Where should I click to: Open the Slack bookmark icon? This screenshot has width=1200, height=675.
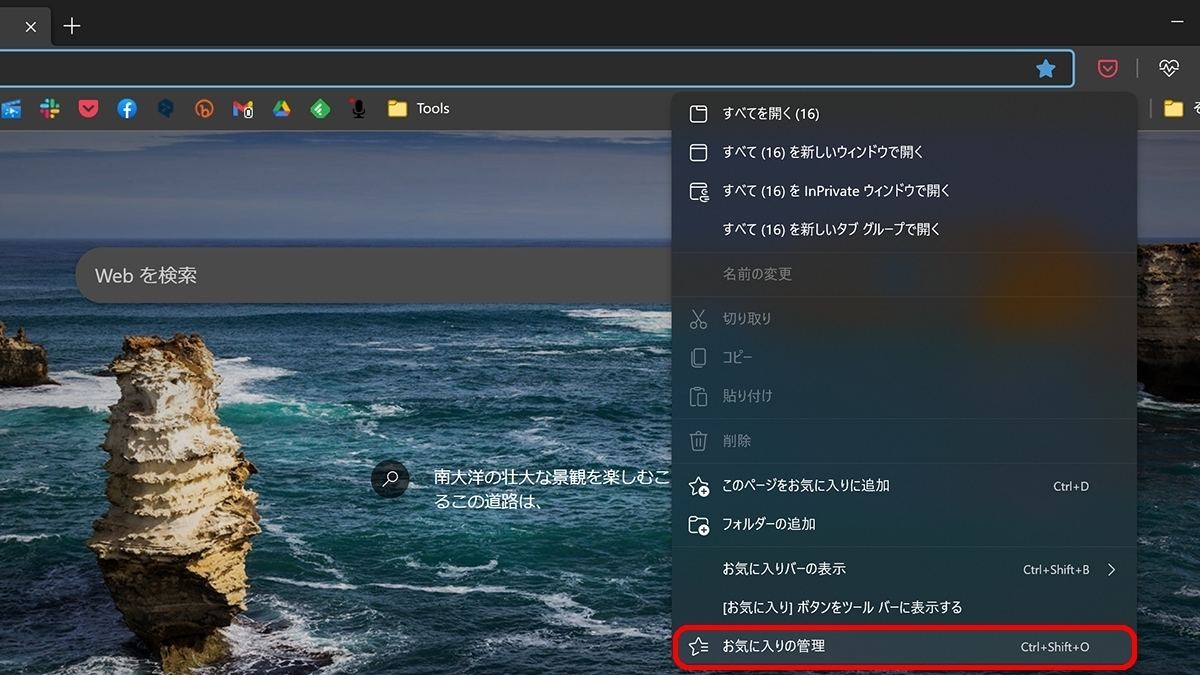point(50,109)
